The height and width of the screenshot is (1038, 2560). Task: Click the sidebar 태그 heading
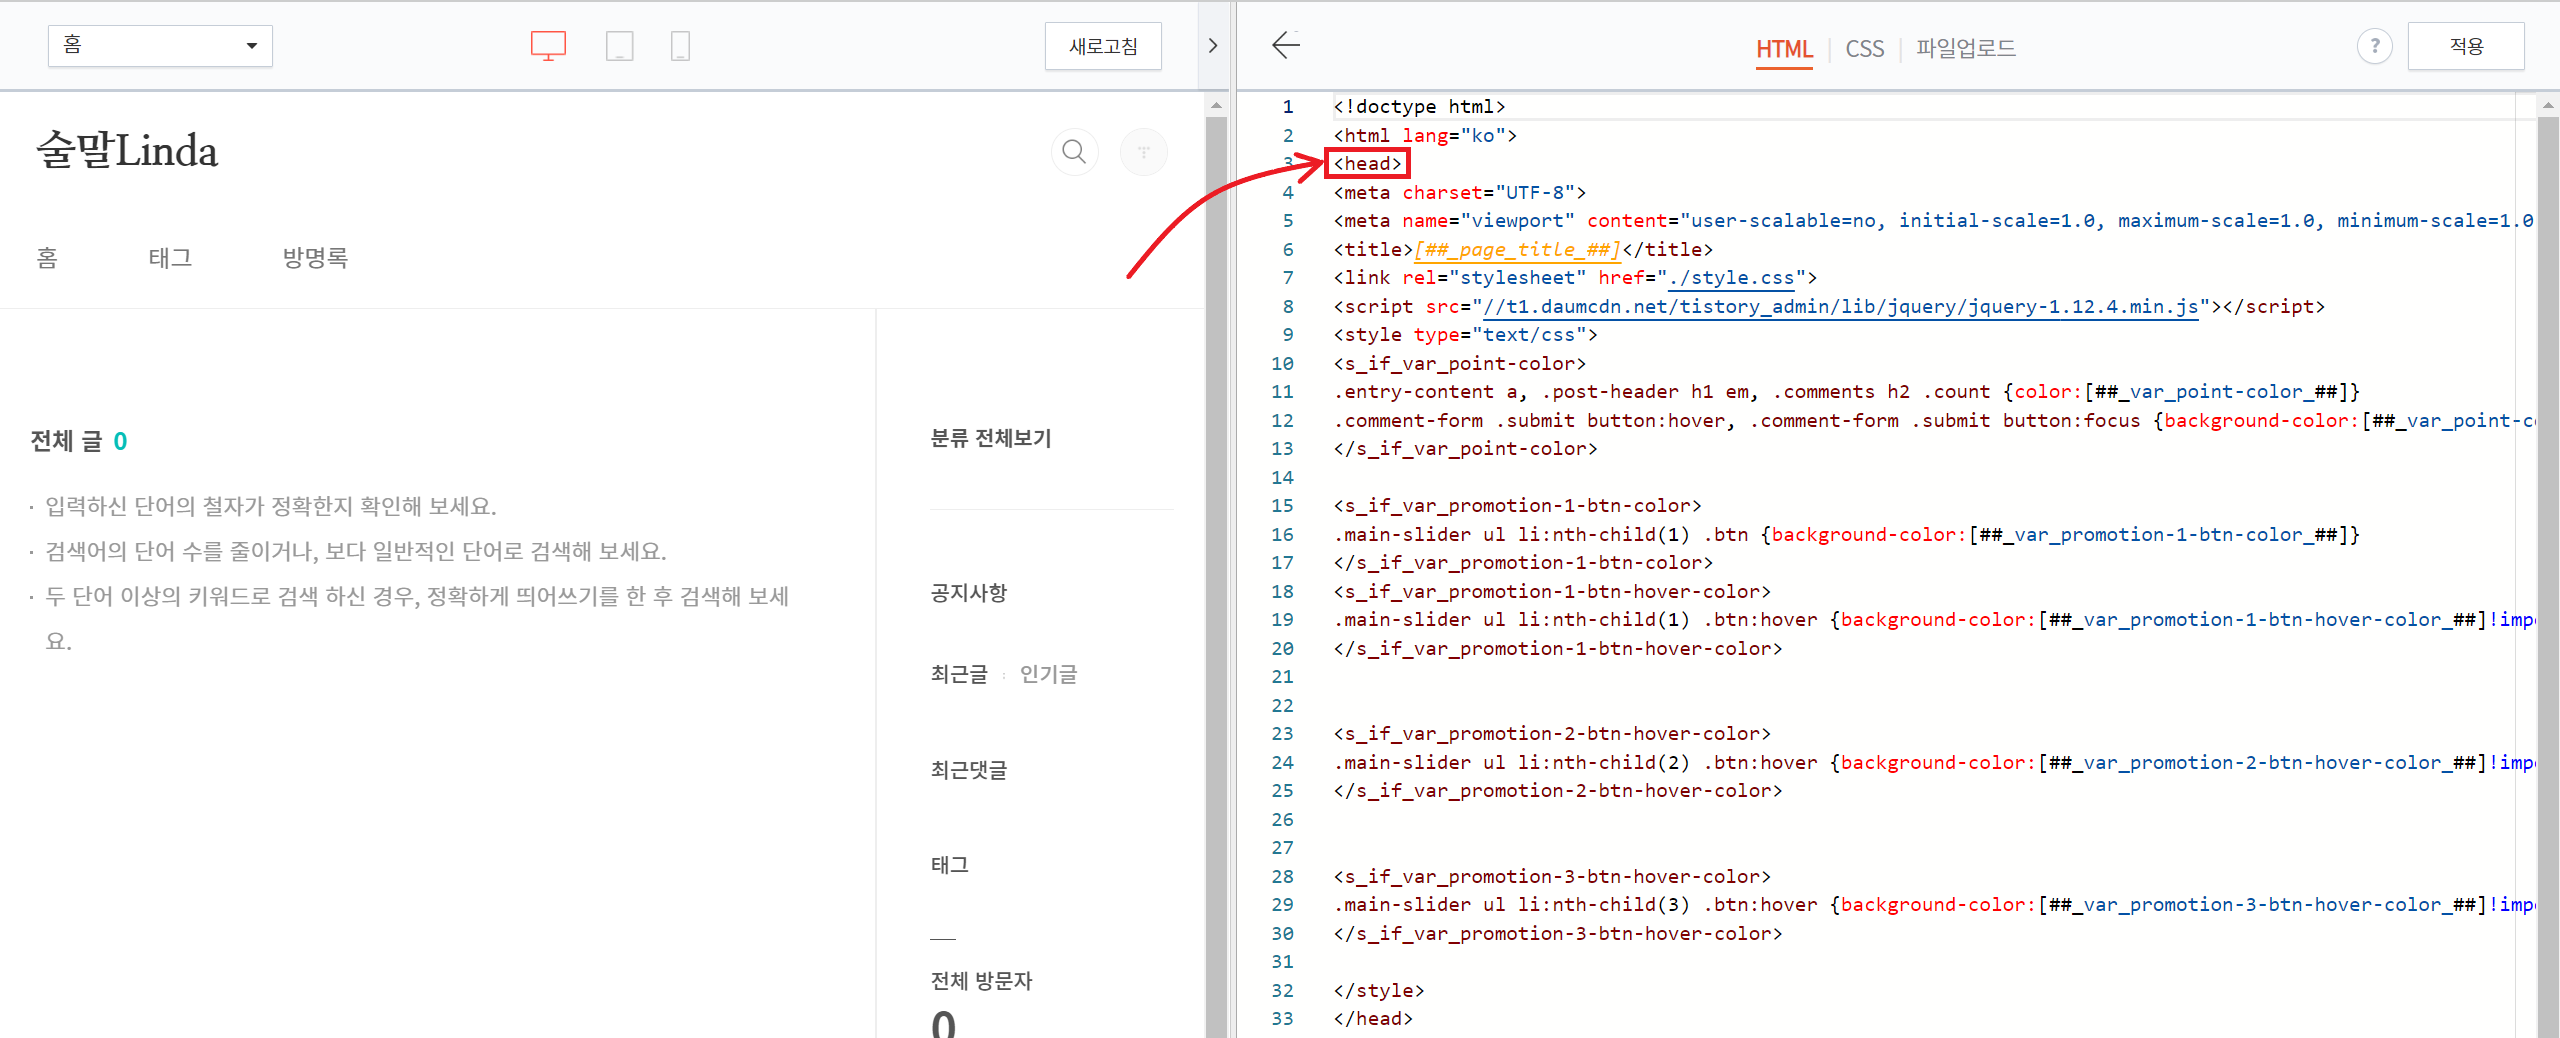pos(949,865)
